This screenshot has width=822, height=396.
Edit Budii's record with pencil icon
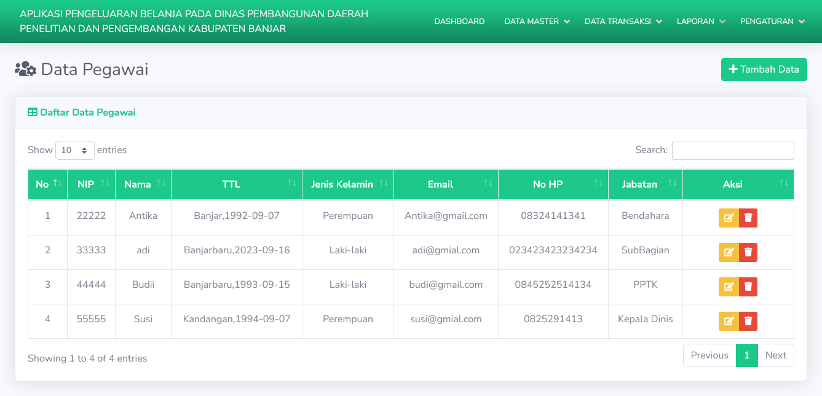coord(729,286)
